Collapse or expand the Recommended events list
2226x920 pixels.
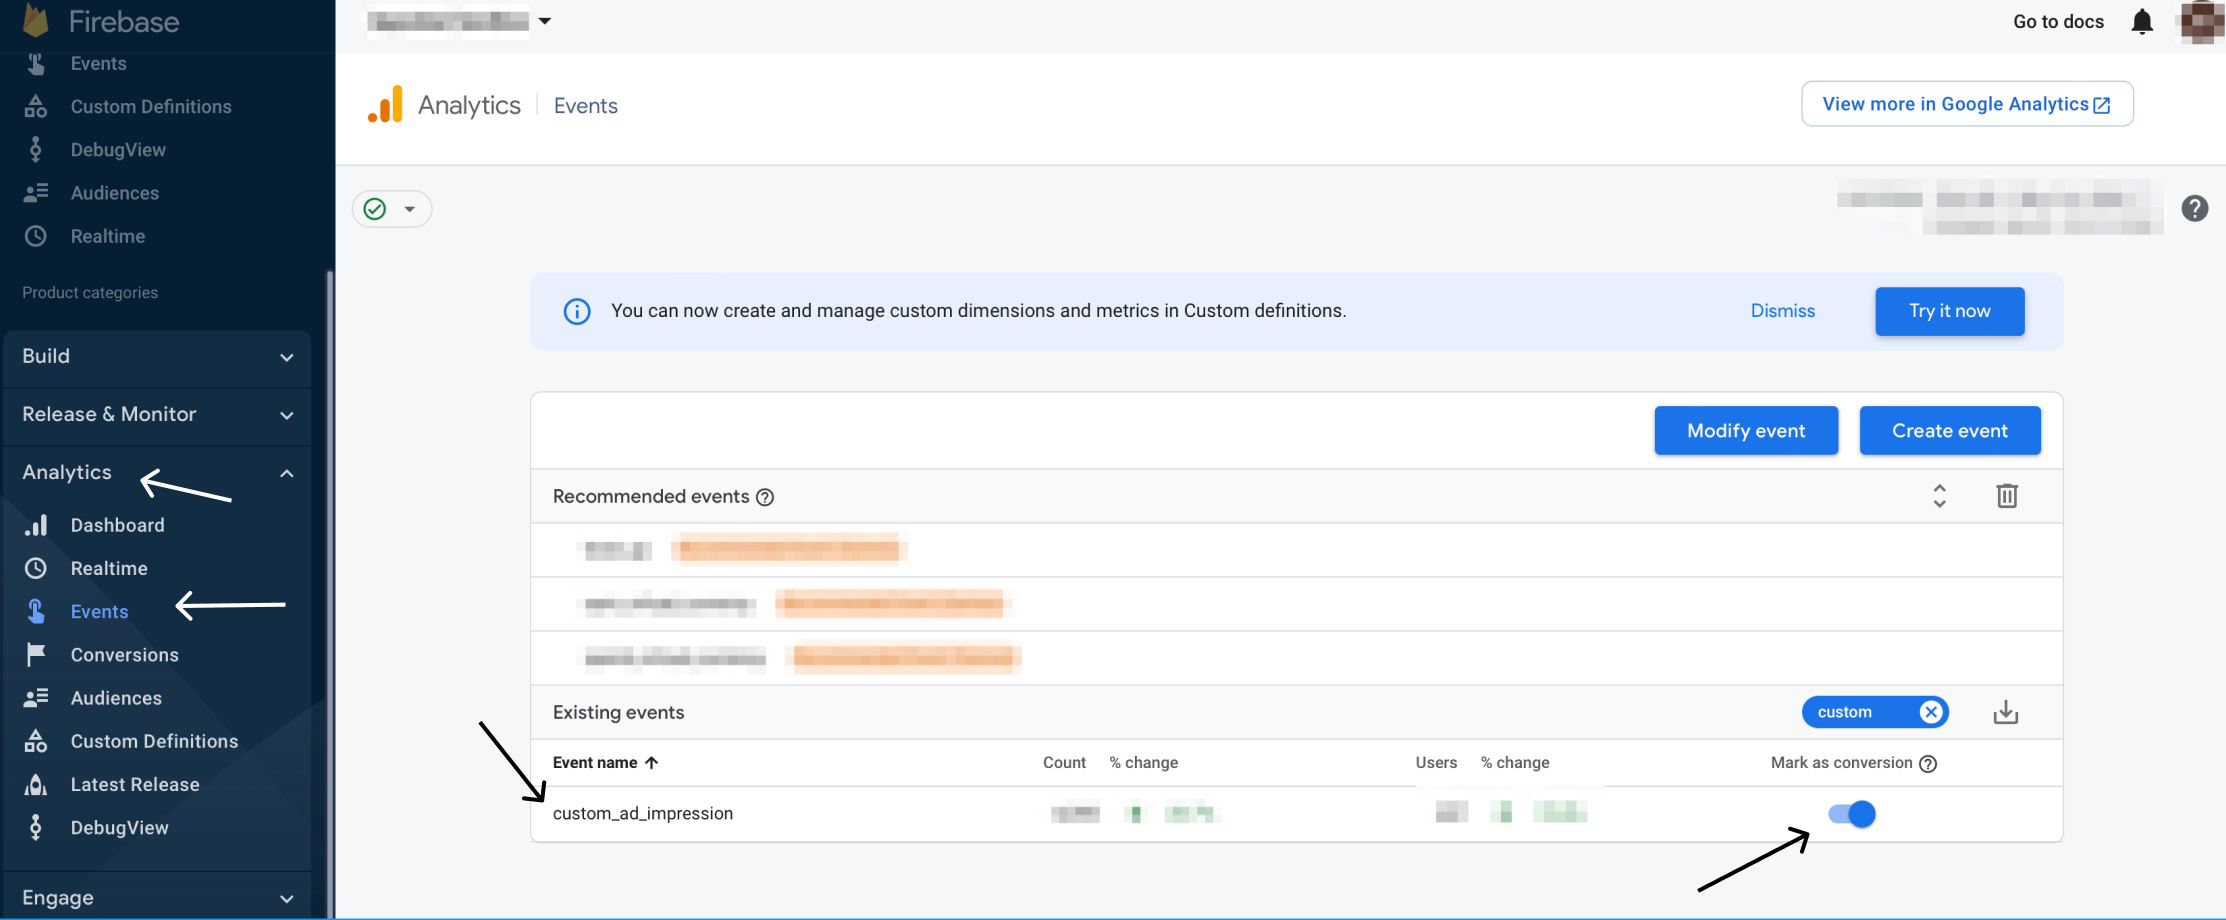click(x=1939, y=496)
